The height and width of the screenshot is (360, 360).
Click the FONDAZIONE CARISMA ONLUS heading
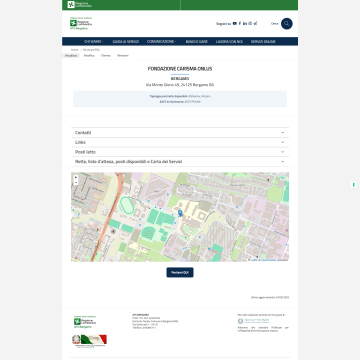coord(180,69)
